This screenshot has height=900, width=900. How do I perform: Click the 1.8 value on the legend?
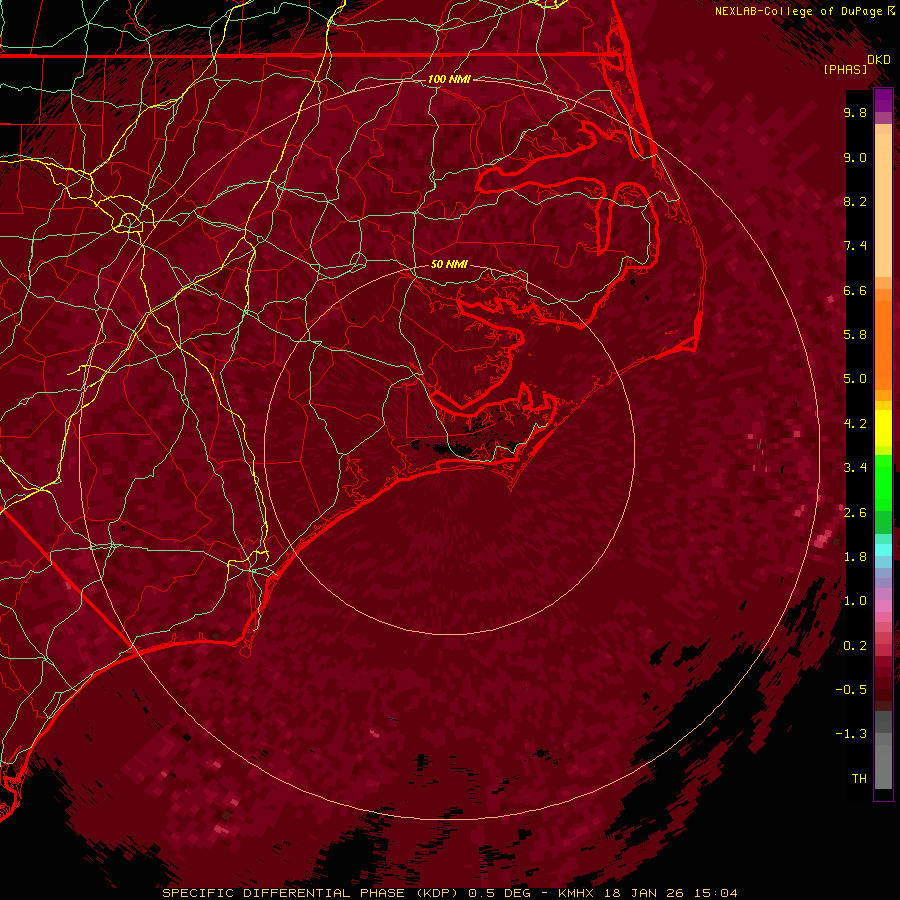pos(855,557)
